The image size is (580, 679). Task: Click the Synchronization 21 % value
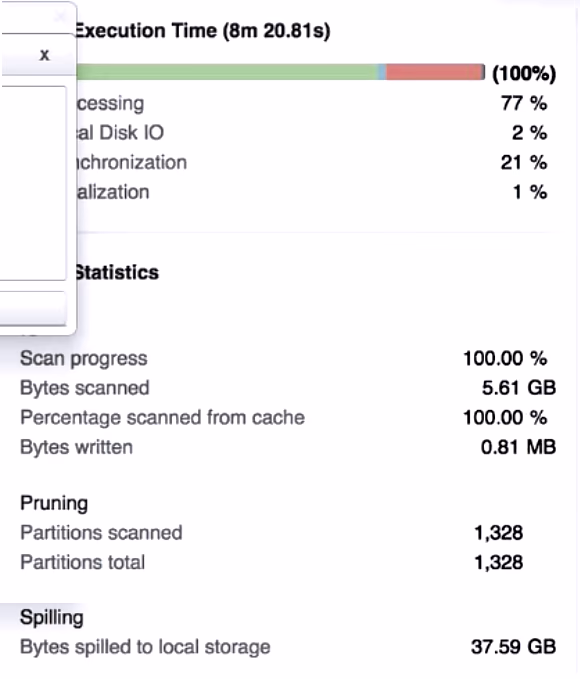tap(524, 163)
